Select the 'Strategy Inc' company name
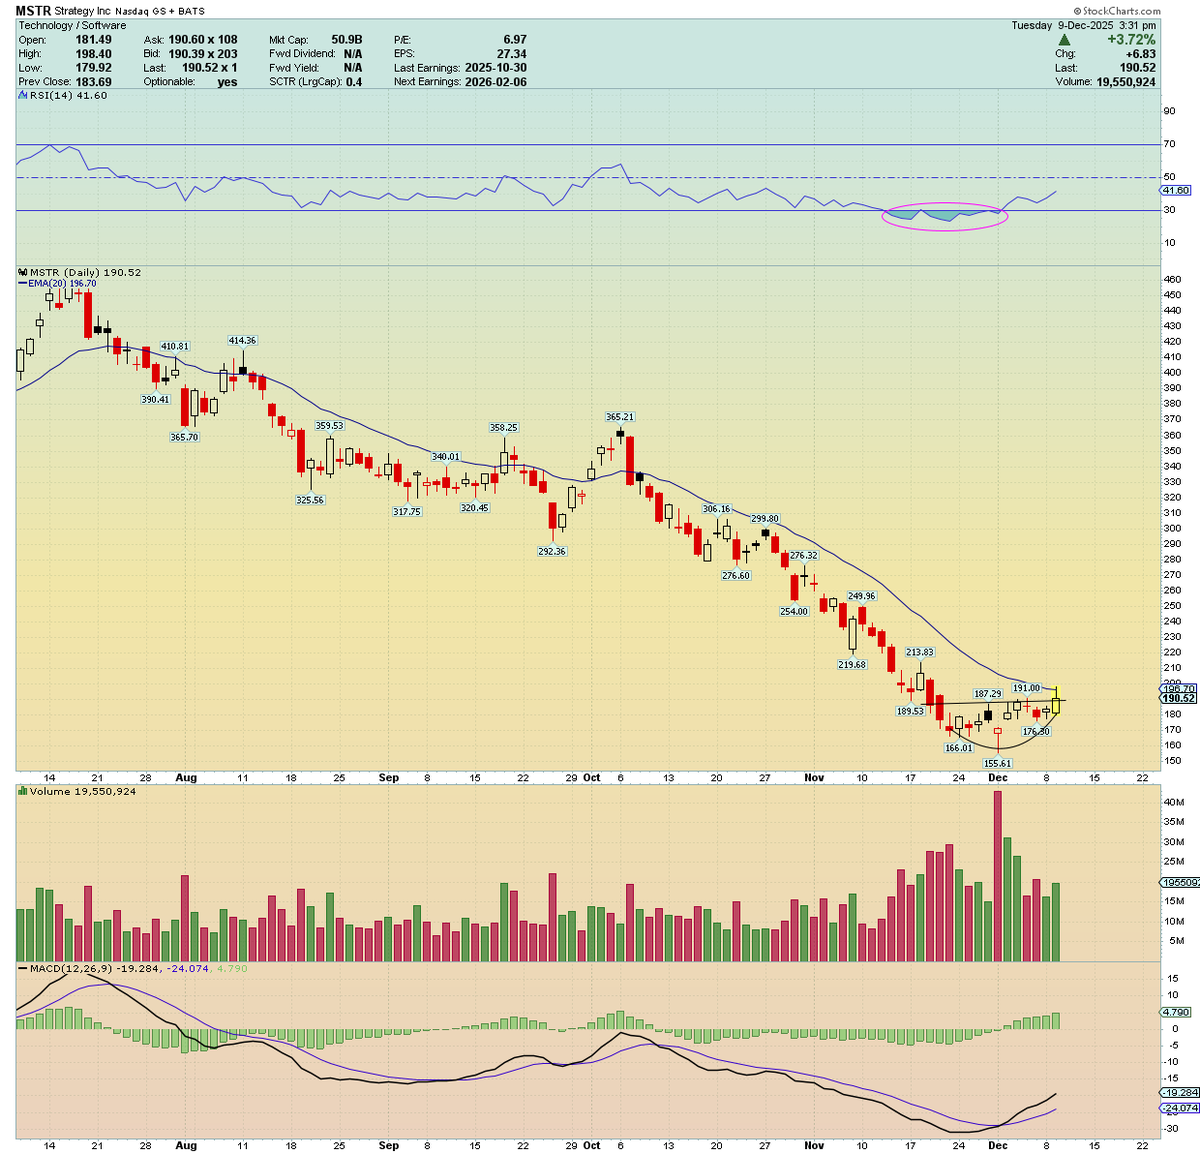 (x=83, y=11)
